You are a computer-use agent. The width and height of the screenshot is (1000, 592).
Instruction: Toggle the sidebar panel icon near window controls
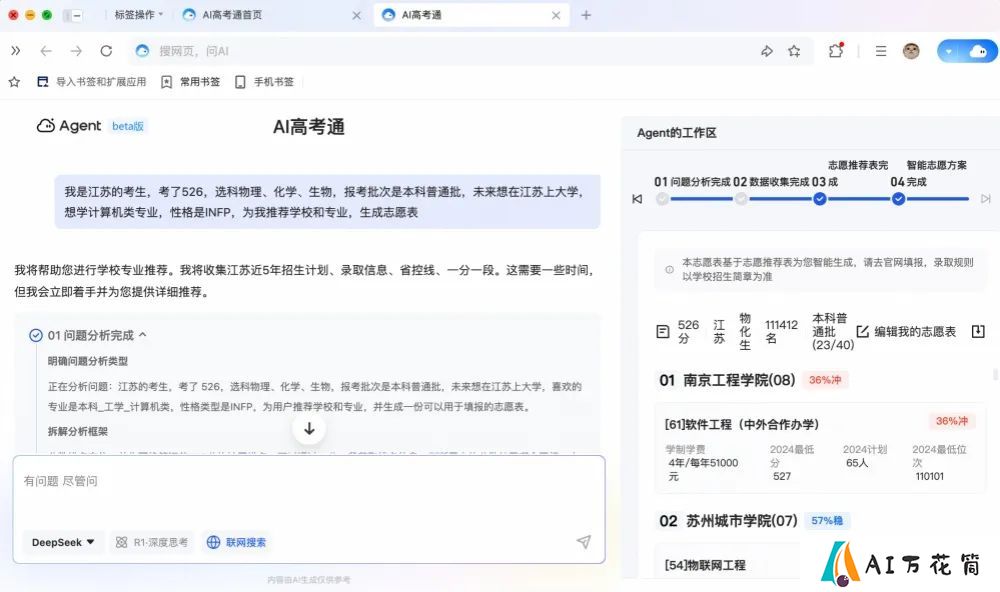pyautogui.click(x=74, y=15)
